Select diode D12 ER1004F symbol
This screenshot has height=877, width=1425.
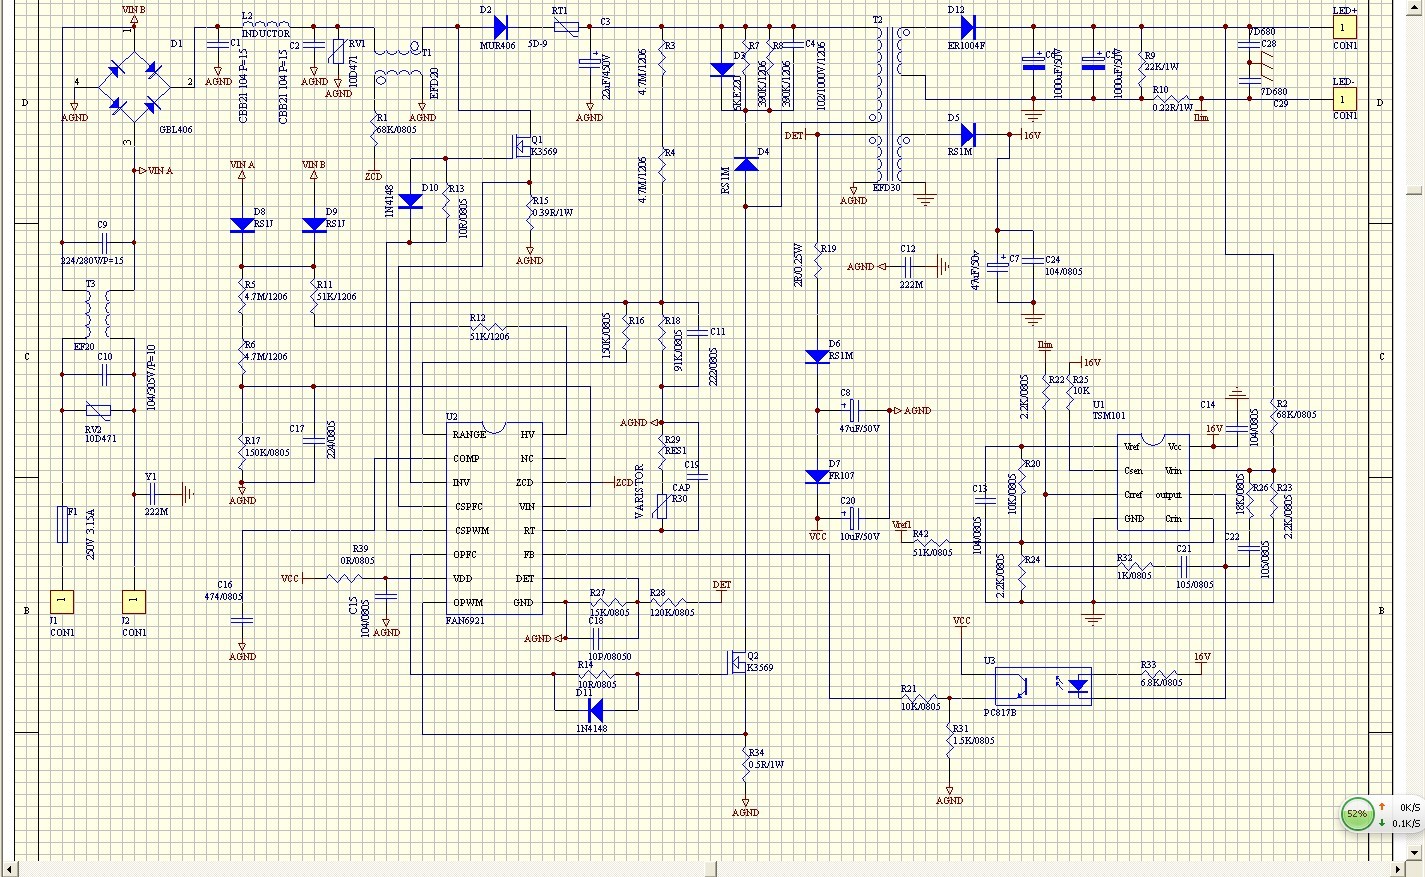(966, 27)
